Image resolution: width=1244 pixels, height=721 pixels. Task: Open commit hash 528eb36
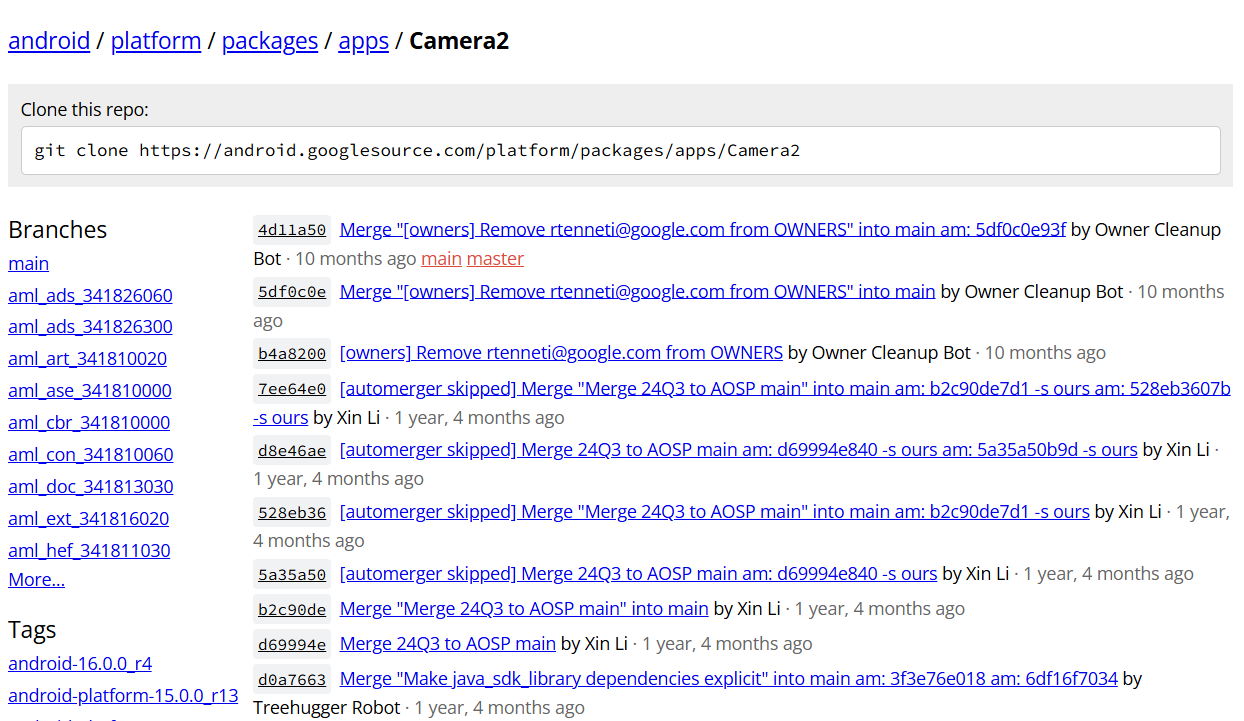[292, 512]
